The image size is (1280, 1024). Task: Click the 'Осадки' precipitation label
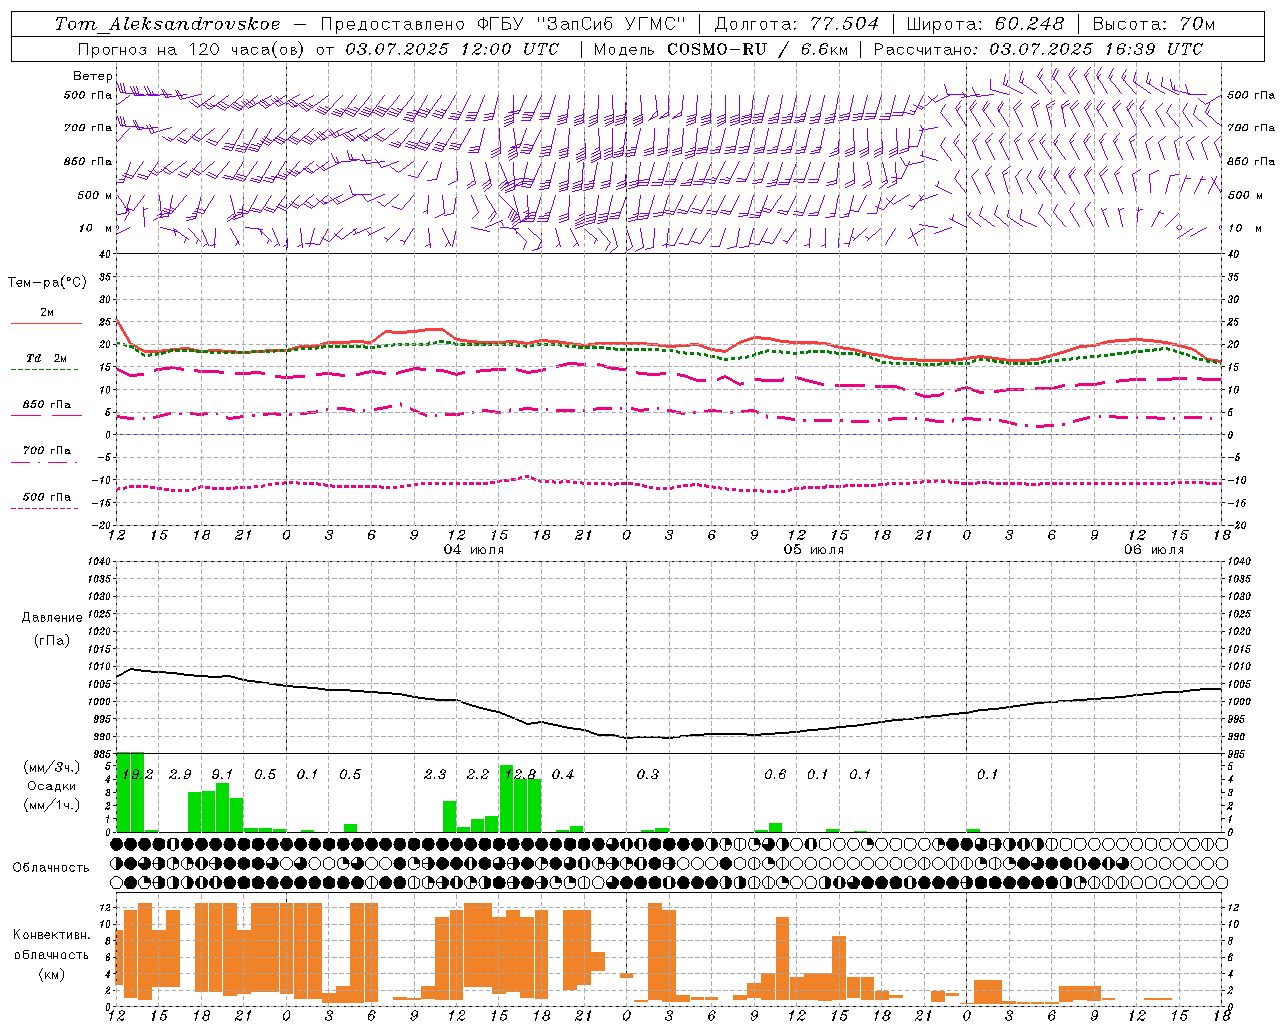(51, 786)
